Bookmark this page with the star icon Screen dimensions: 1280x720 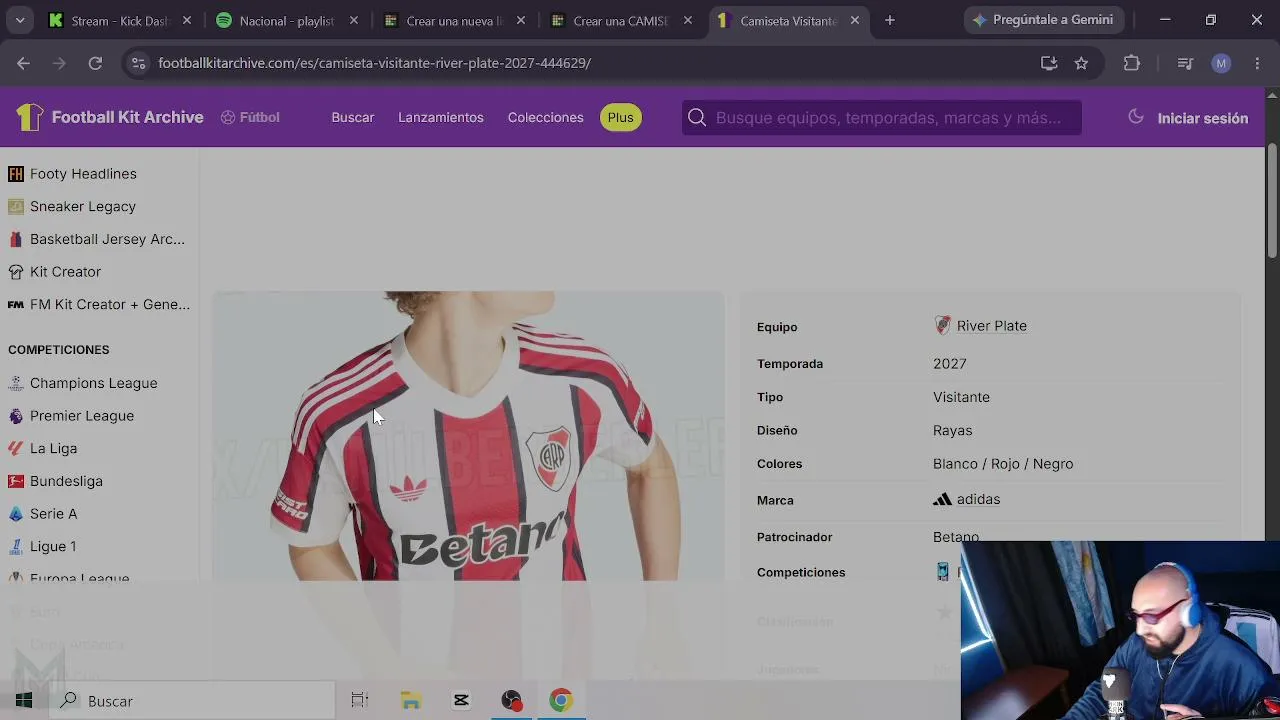coord(1081,63)
